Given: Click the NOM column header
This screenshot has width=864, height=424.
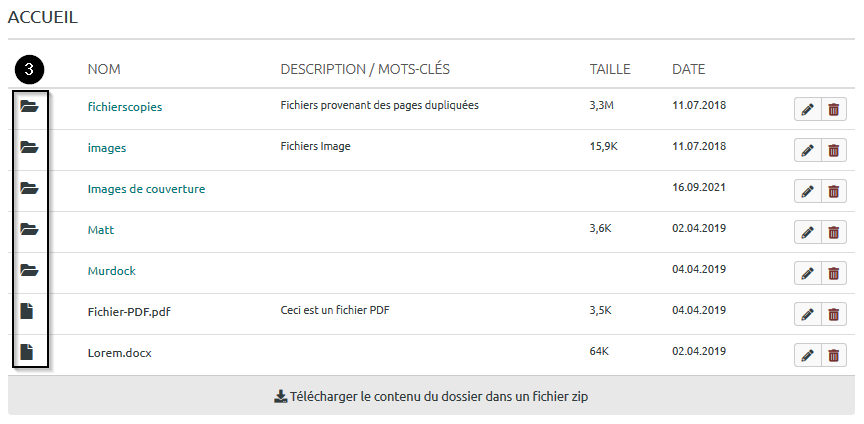Looking at the screenshot, I should pyautogui.click(x=104, y=69).
